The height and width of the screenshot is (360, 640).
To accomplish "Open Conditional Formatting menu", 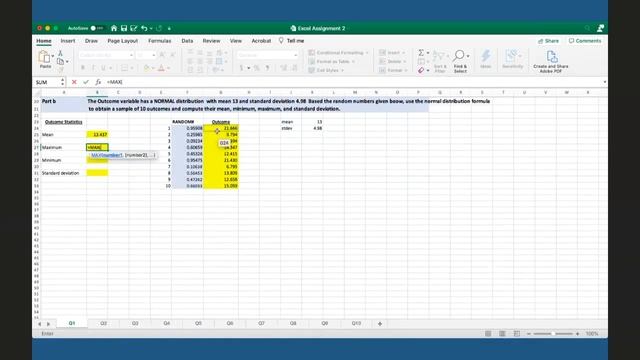I will coord(338,53).
